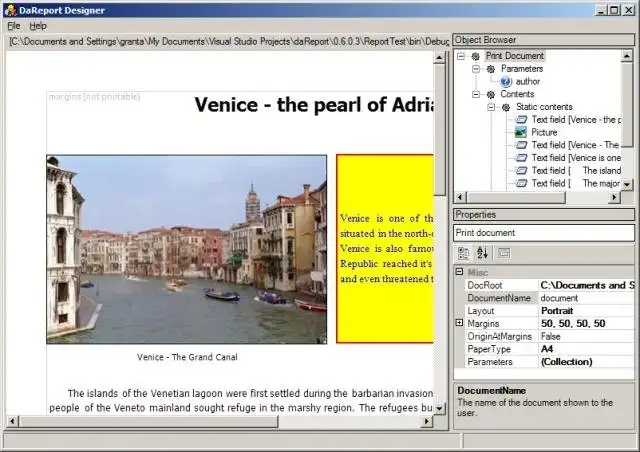Collapse the Print Document tree node
The width and height of the screenshot is (640, 452).
461,56
